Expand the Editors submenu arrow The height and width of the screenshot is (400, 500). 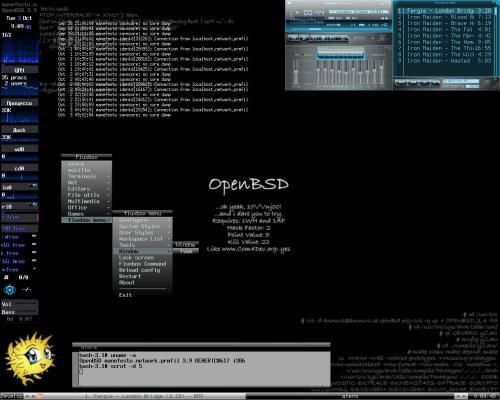click(108, 189)
